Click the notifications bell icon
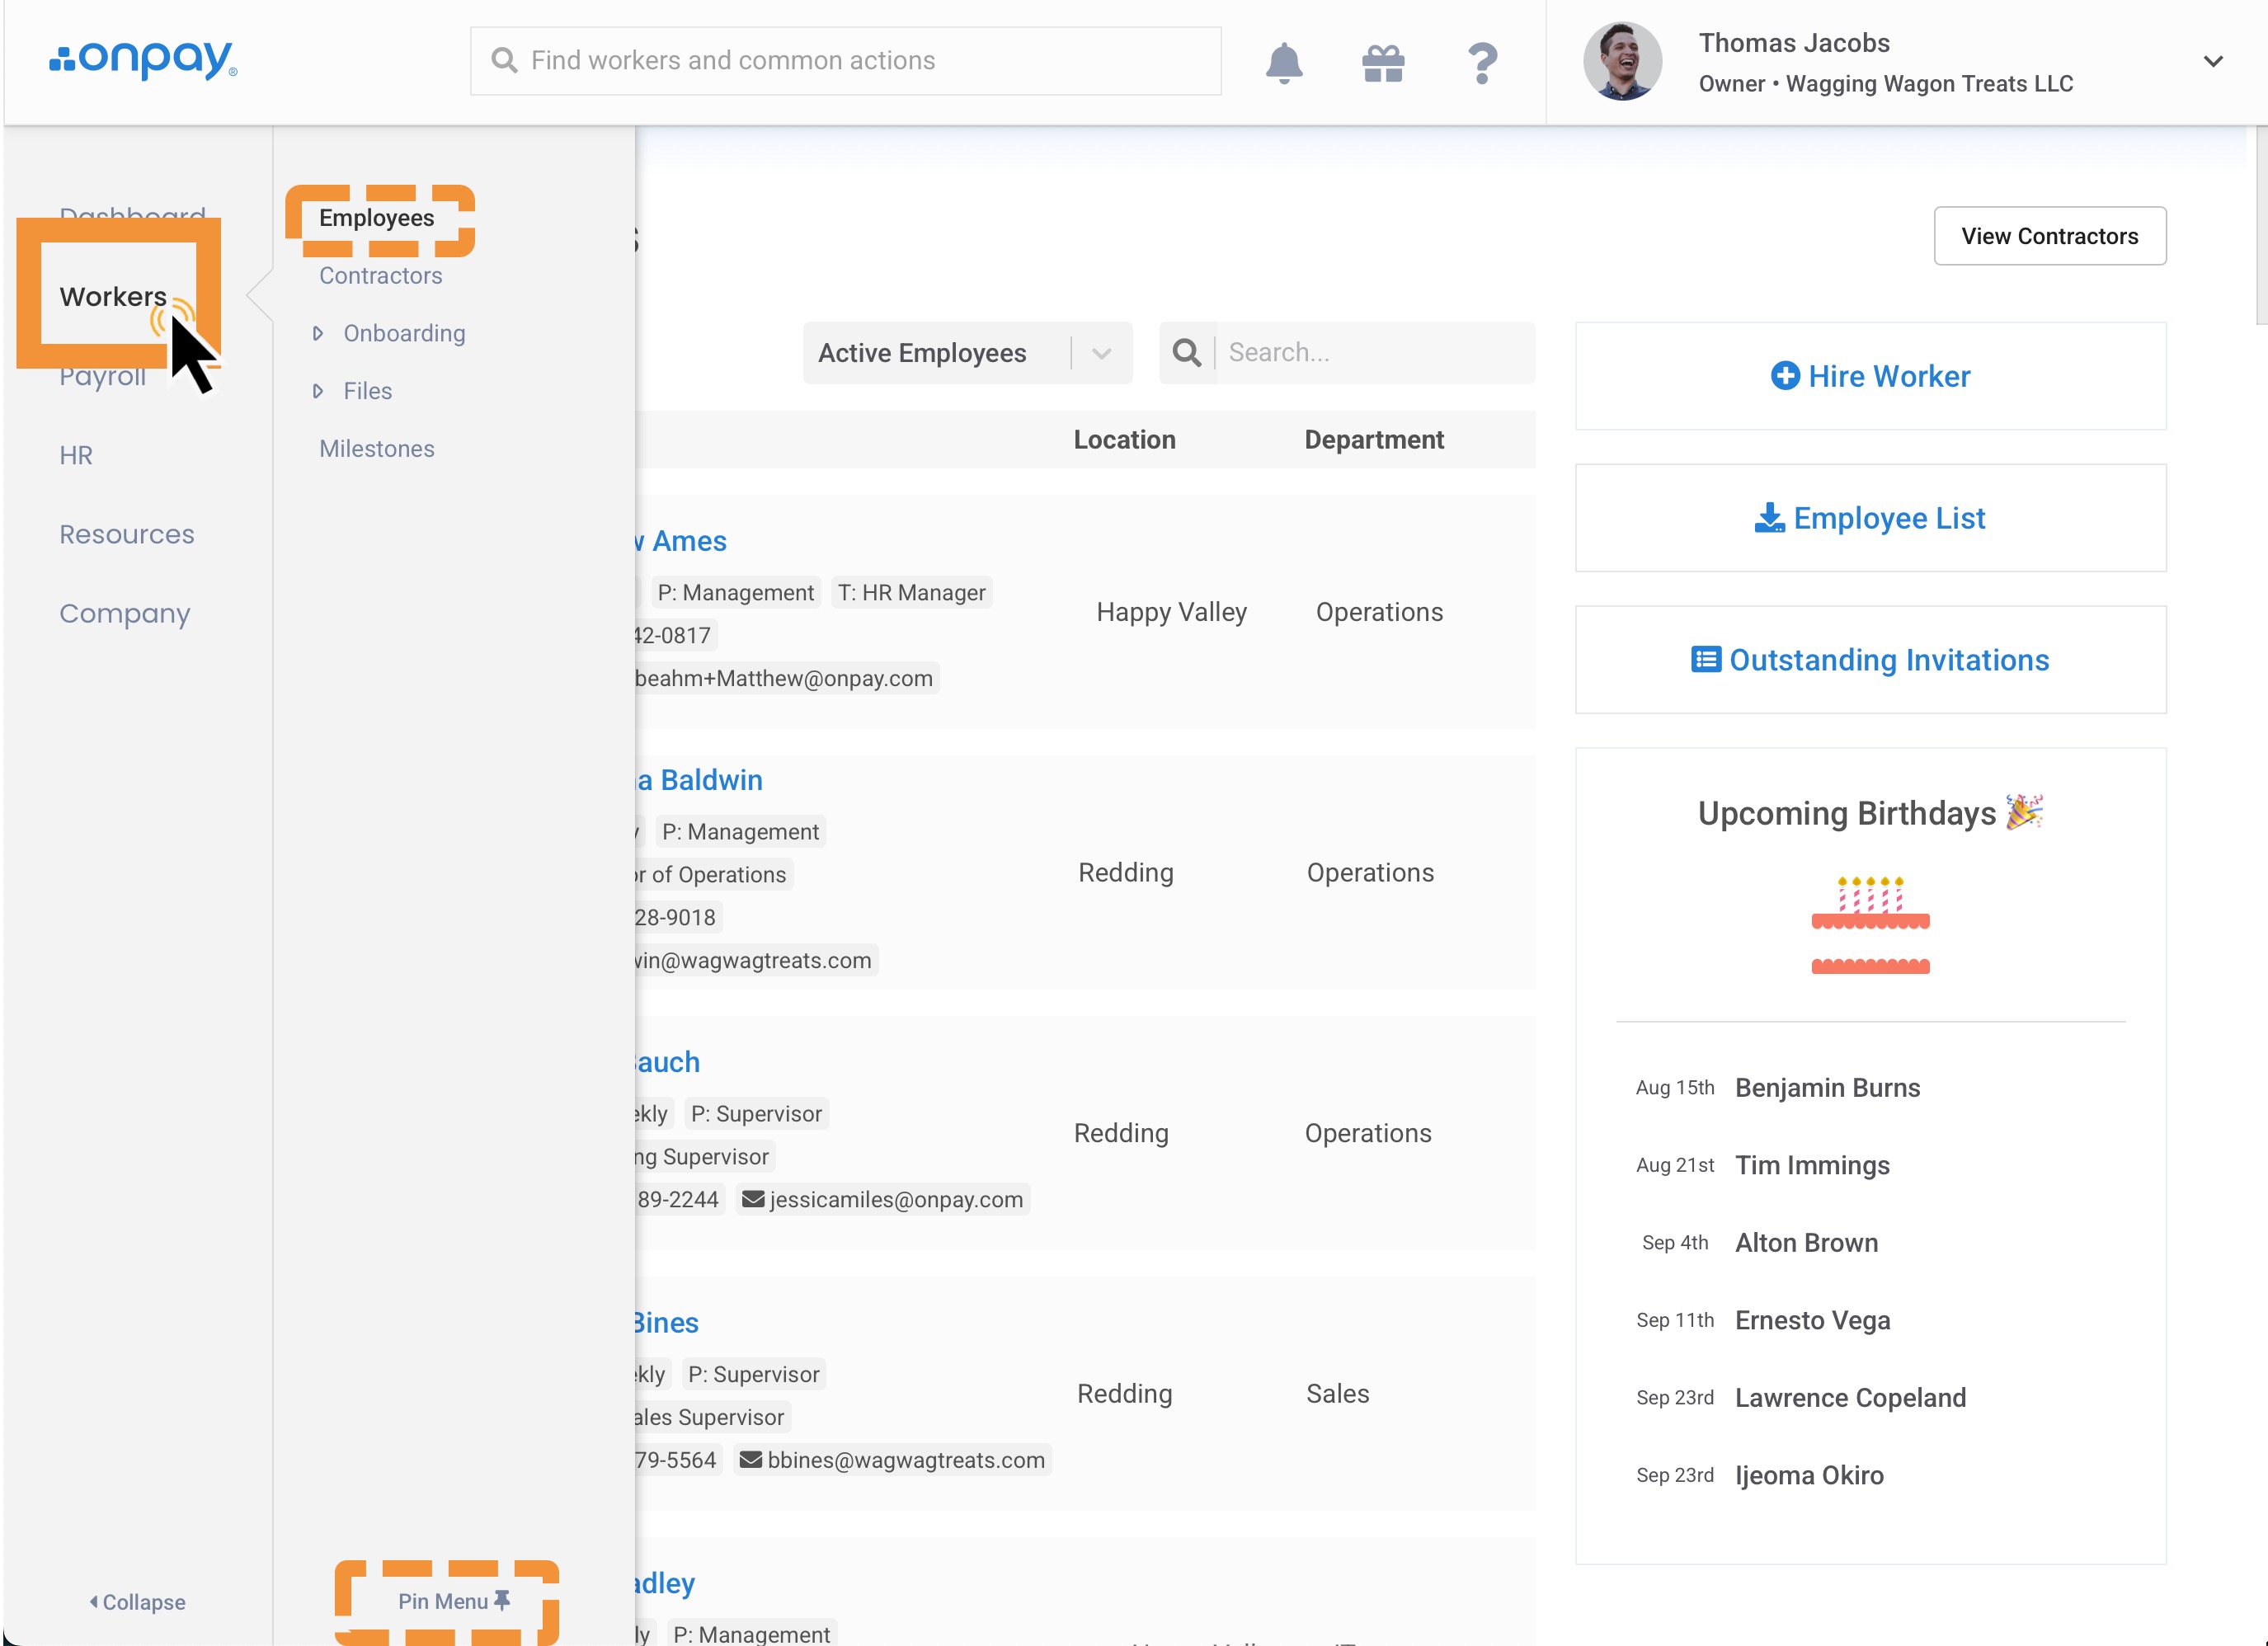 click(x=1283, y=62)
